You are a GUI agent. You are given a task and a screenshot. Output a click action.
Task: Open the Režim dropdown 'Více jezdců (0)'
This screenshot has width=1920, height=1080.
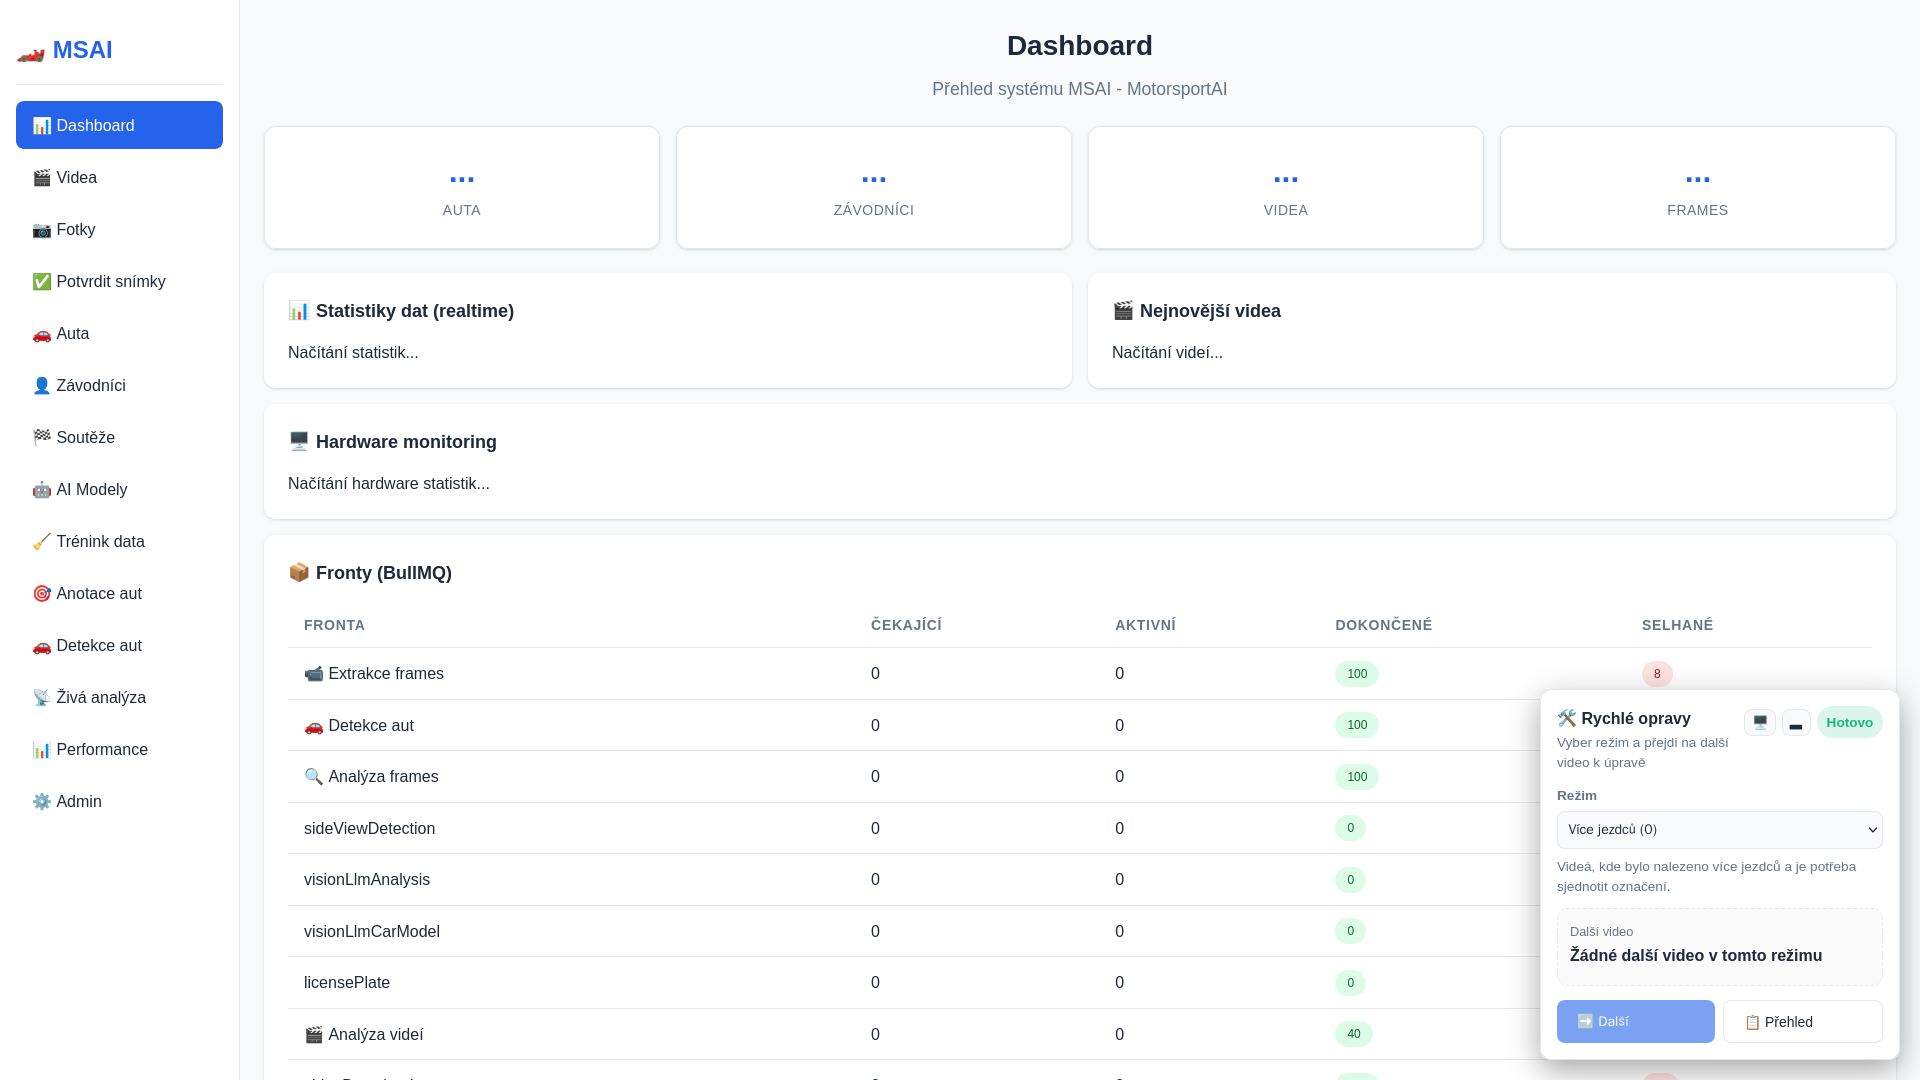[x=1719, y=830]
